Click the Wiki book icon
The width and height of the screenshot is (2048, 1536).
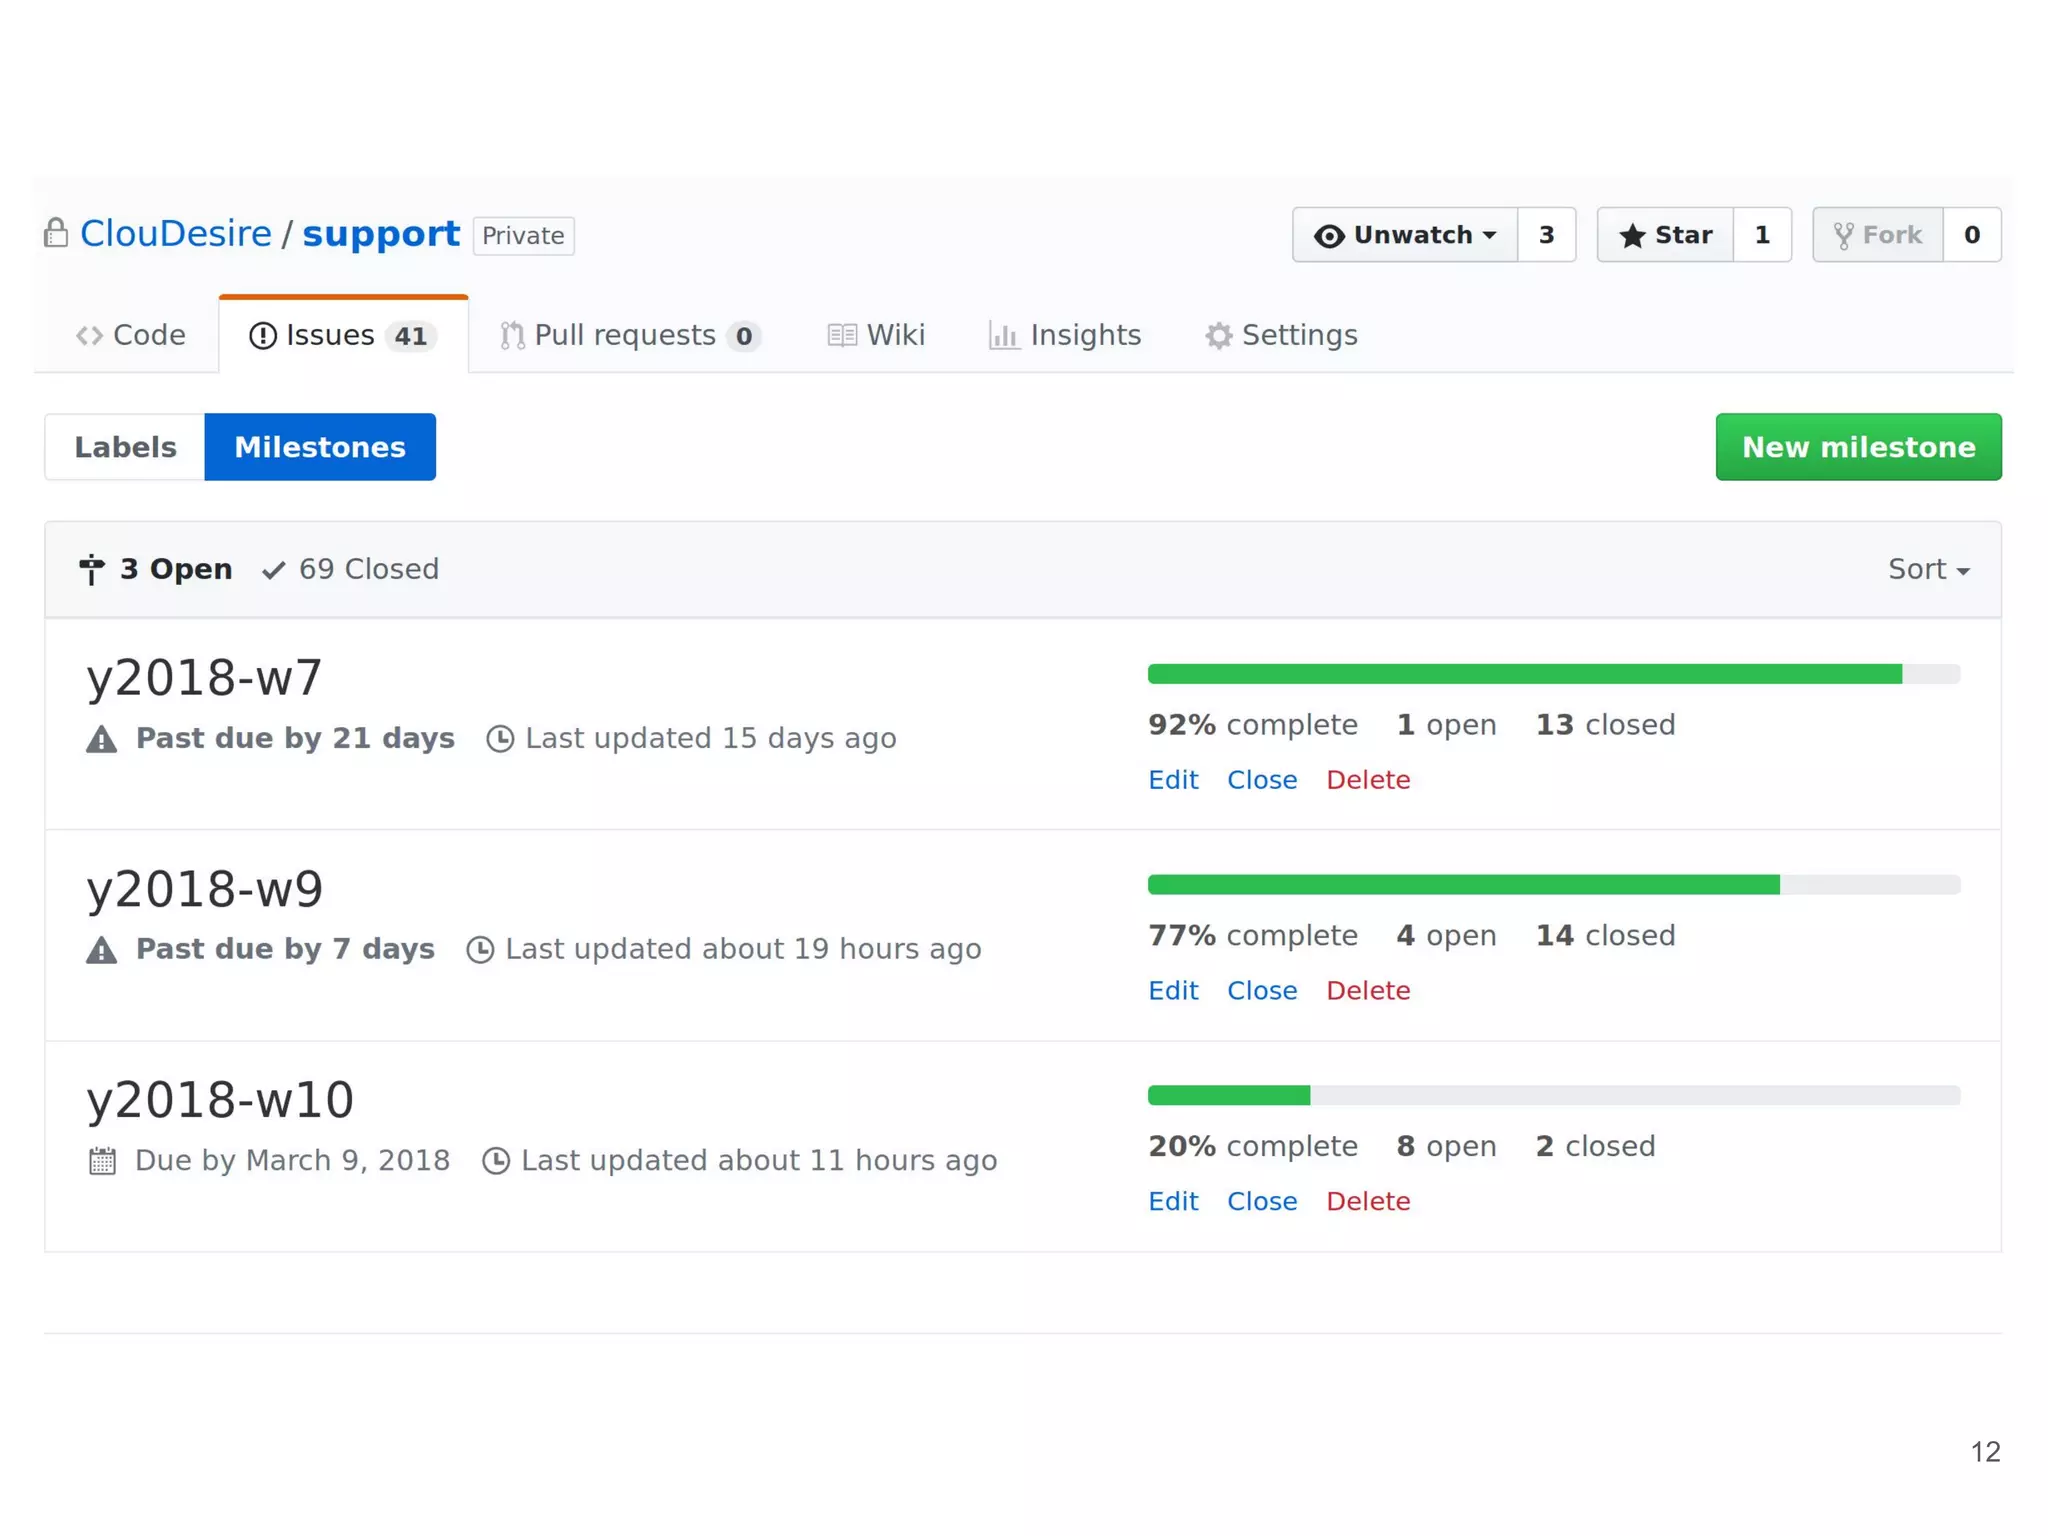[842, 336]
